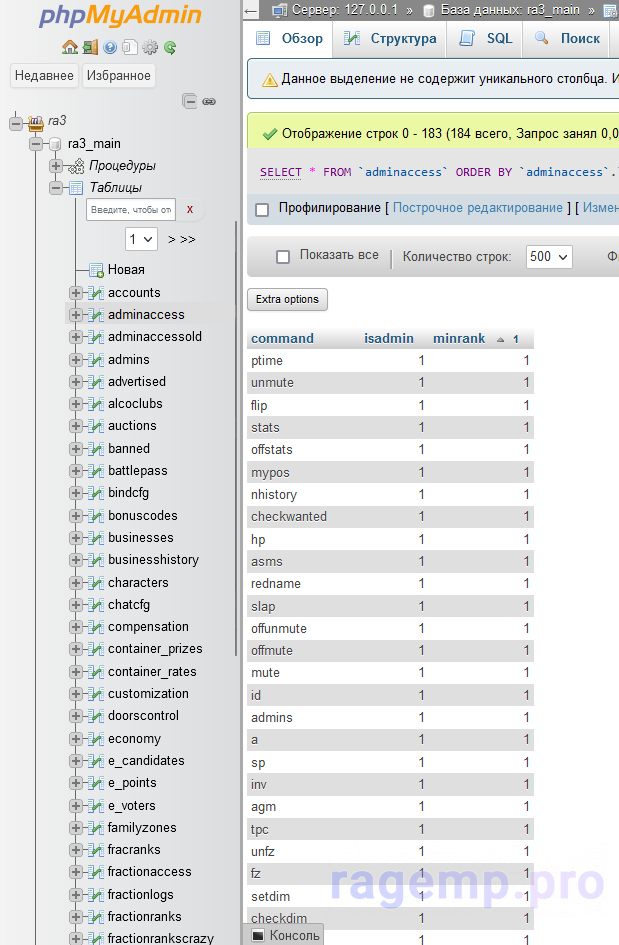This screenshot has height=945, width=619.
Task: Click the Таблицы table icon
Action: 76,188
